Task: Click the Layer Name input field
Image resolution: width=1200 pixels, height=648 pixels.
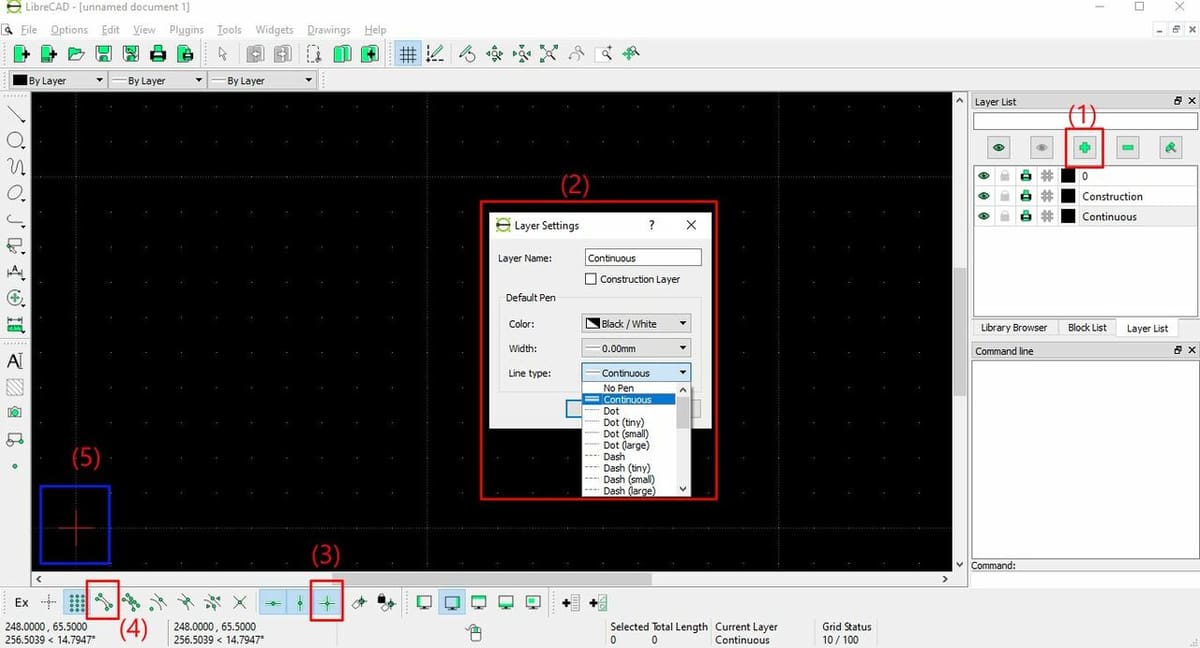Action: pyautogui.click(x=643, y=257)
